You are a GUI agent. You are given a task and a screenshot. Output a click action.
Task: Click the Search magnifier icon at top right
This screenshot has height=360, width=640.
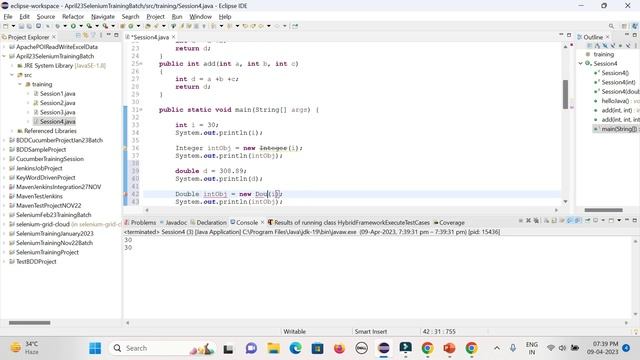click(x=611, y=26)
